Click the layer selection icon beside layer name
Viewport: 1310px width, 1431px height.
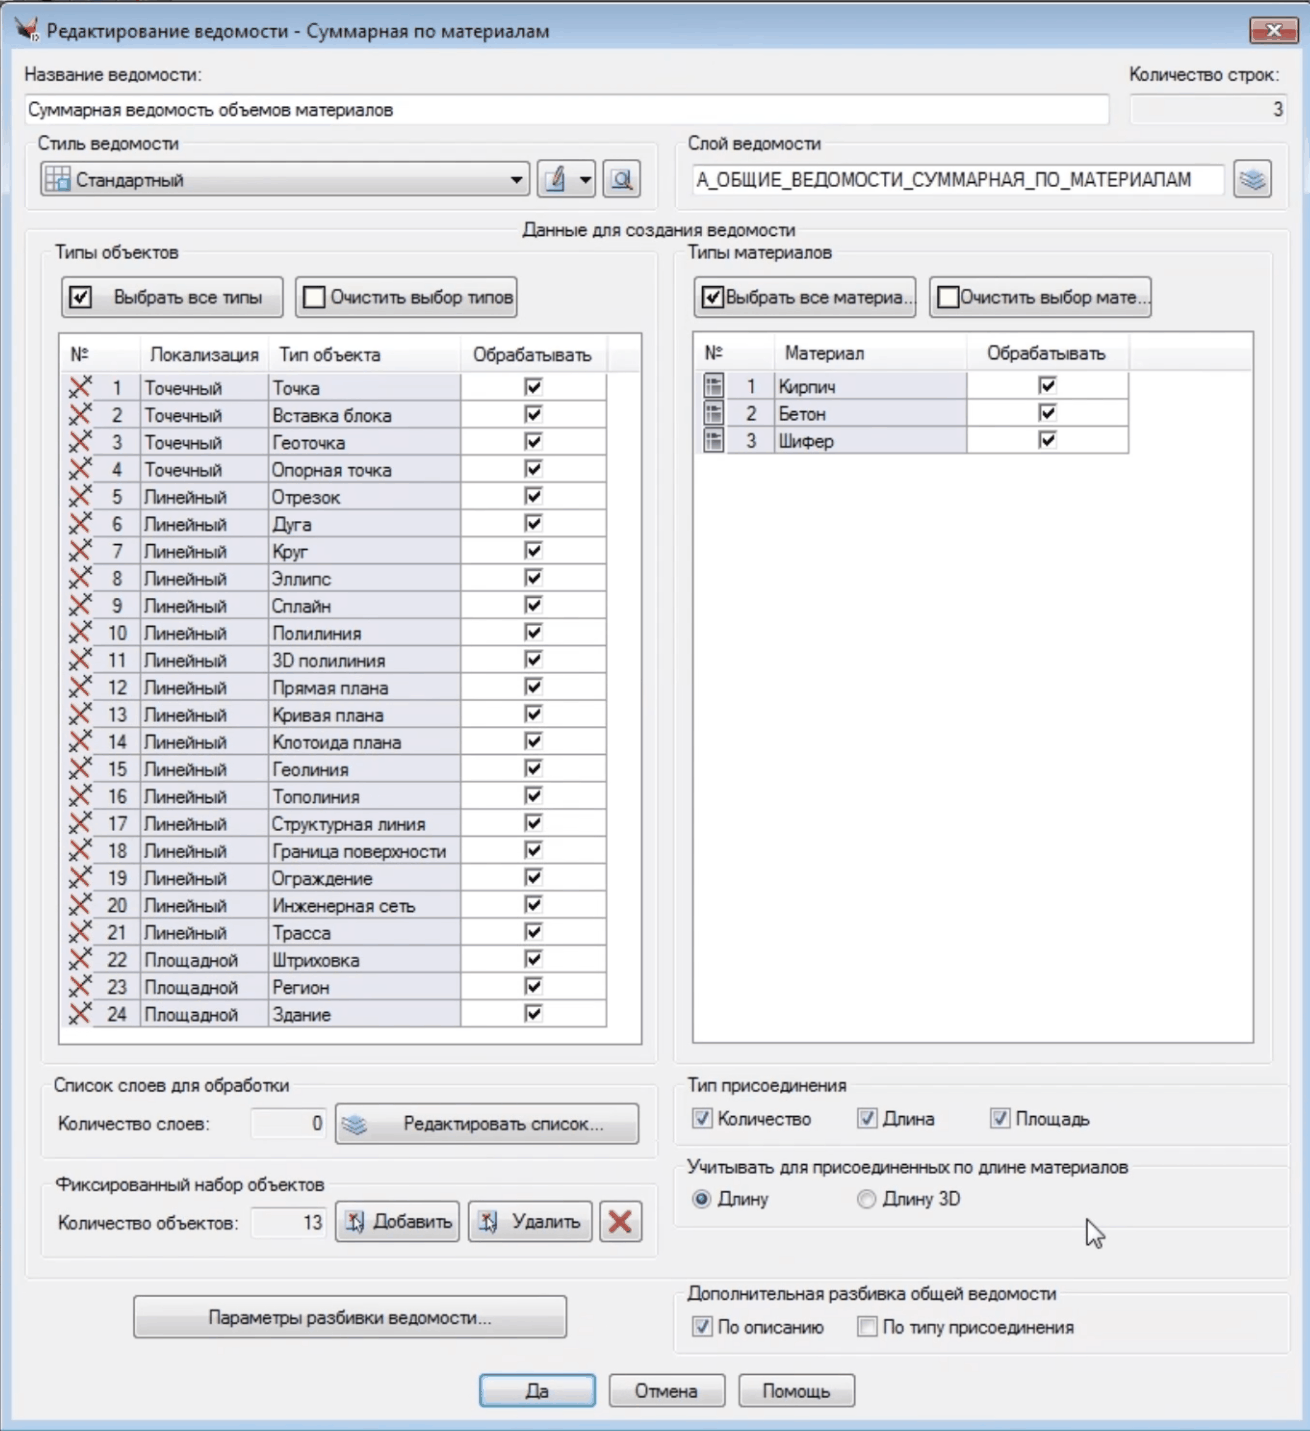click(1252, 180)
